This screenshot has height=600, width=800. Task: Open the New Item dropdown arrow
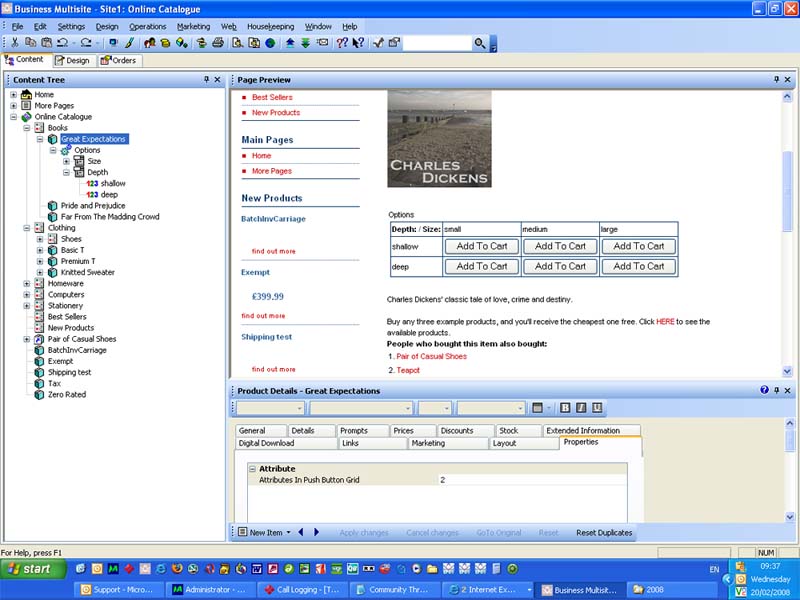pos(288,533)
